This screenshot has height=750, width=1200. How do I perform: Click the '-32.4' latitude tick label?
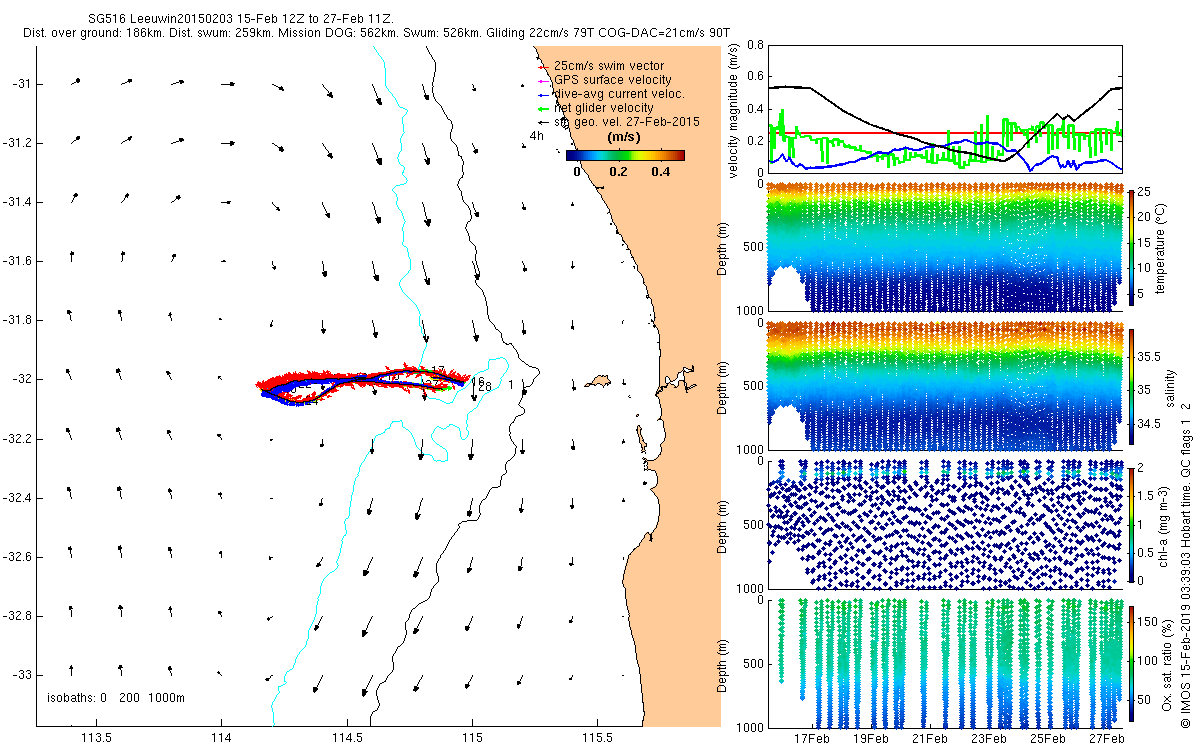(x=17, y=498)
